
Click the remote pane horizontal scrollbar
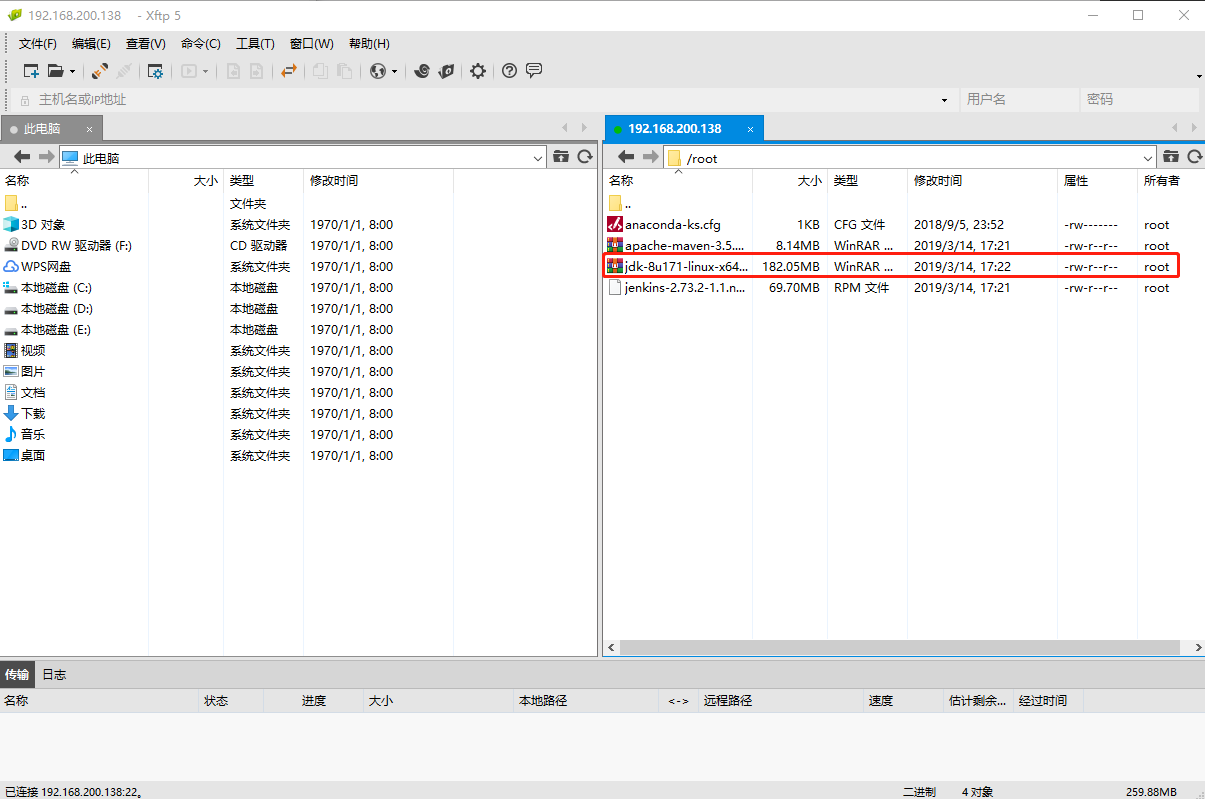(x=898, y=648)
